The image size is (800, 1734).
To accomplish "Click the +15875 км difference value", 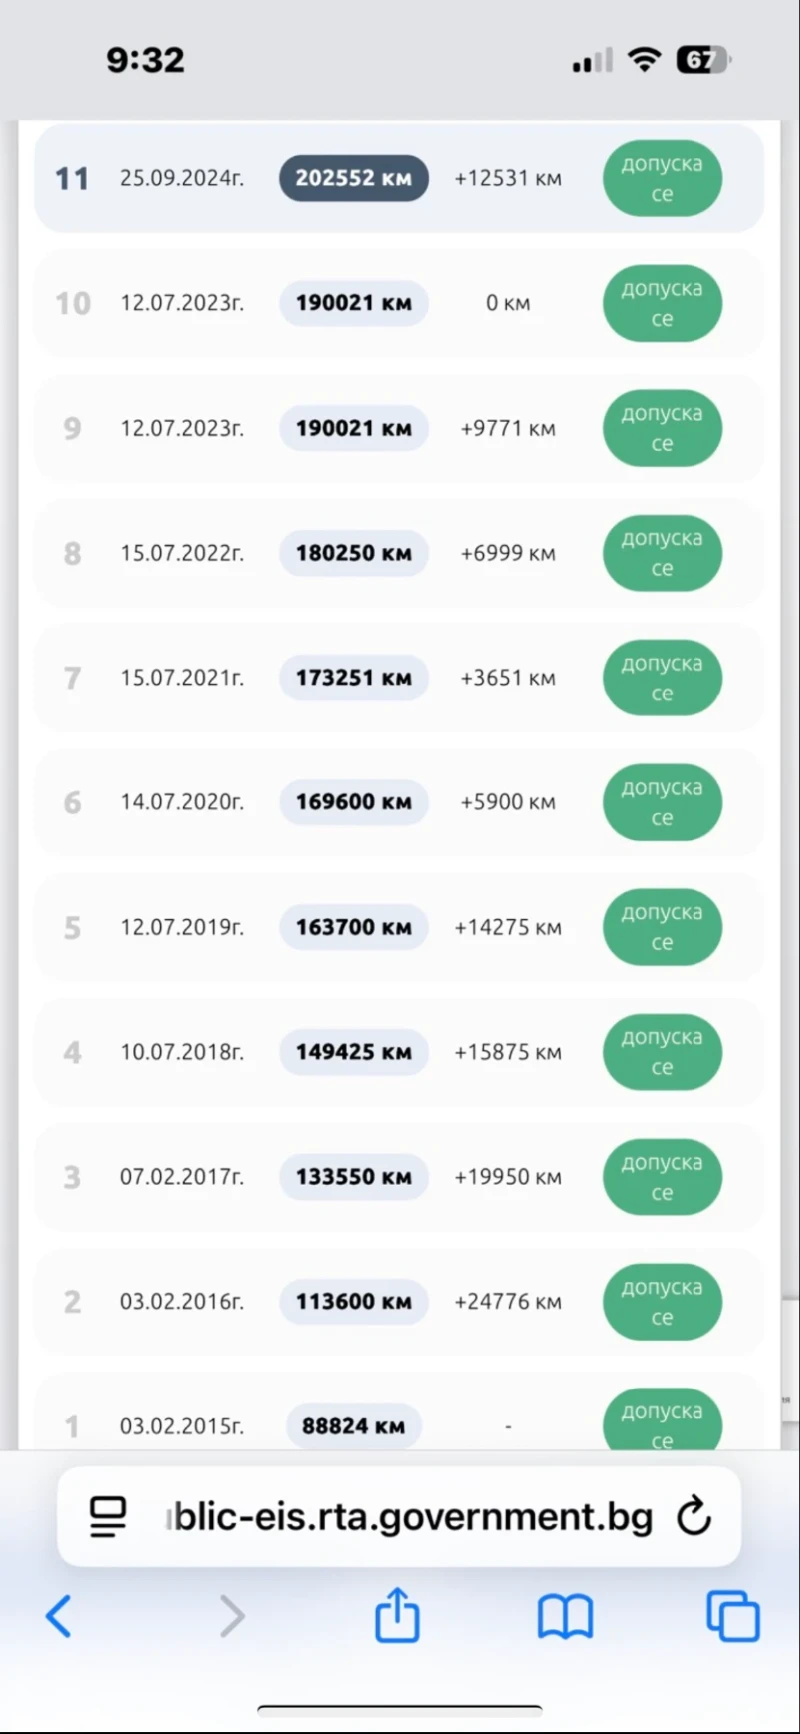I will 508,1052.
